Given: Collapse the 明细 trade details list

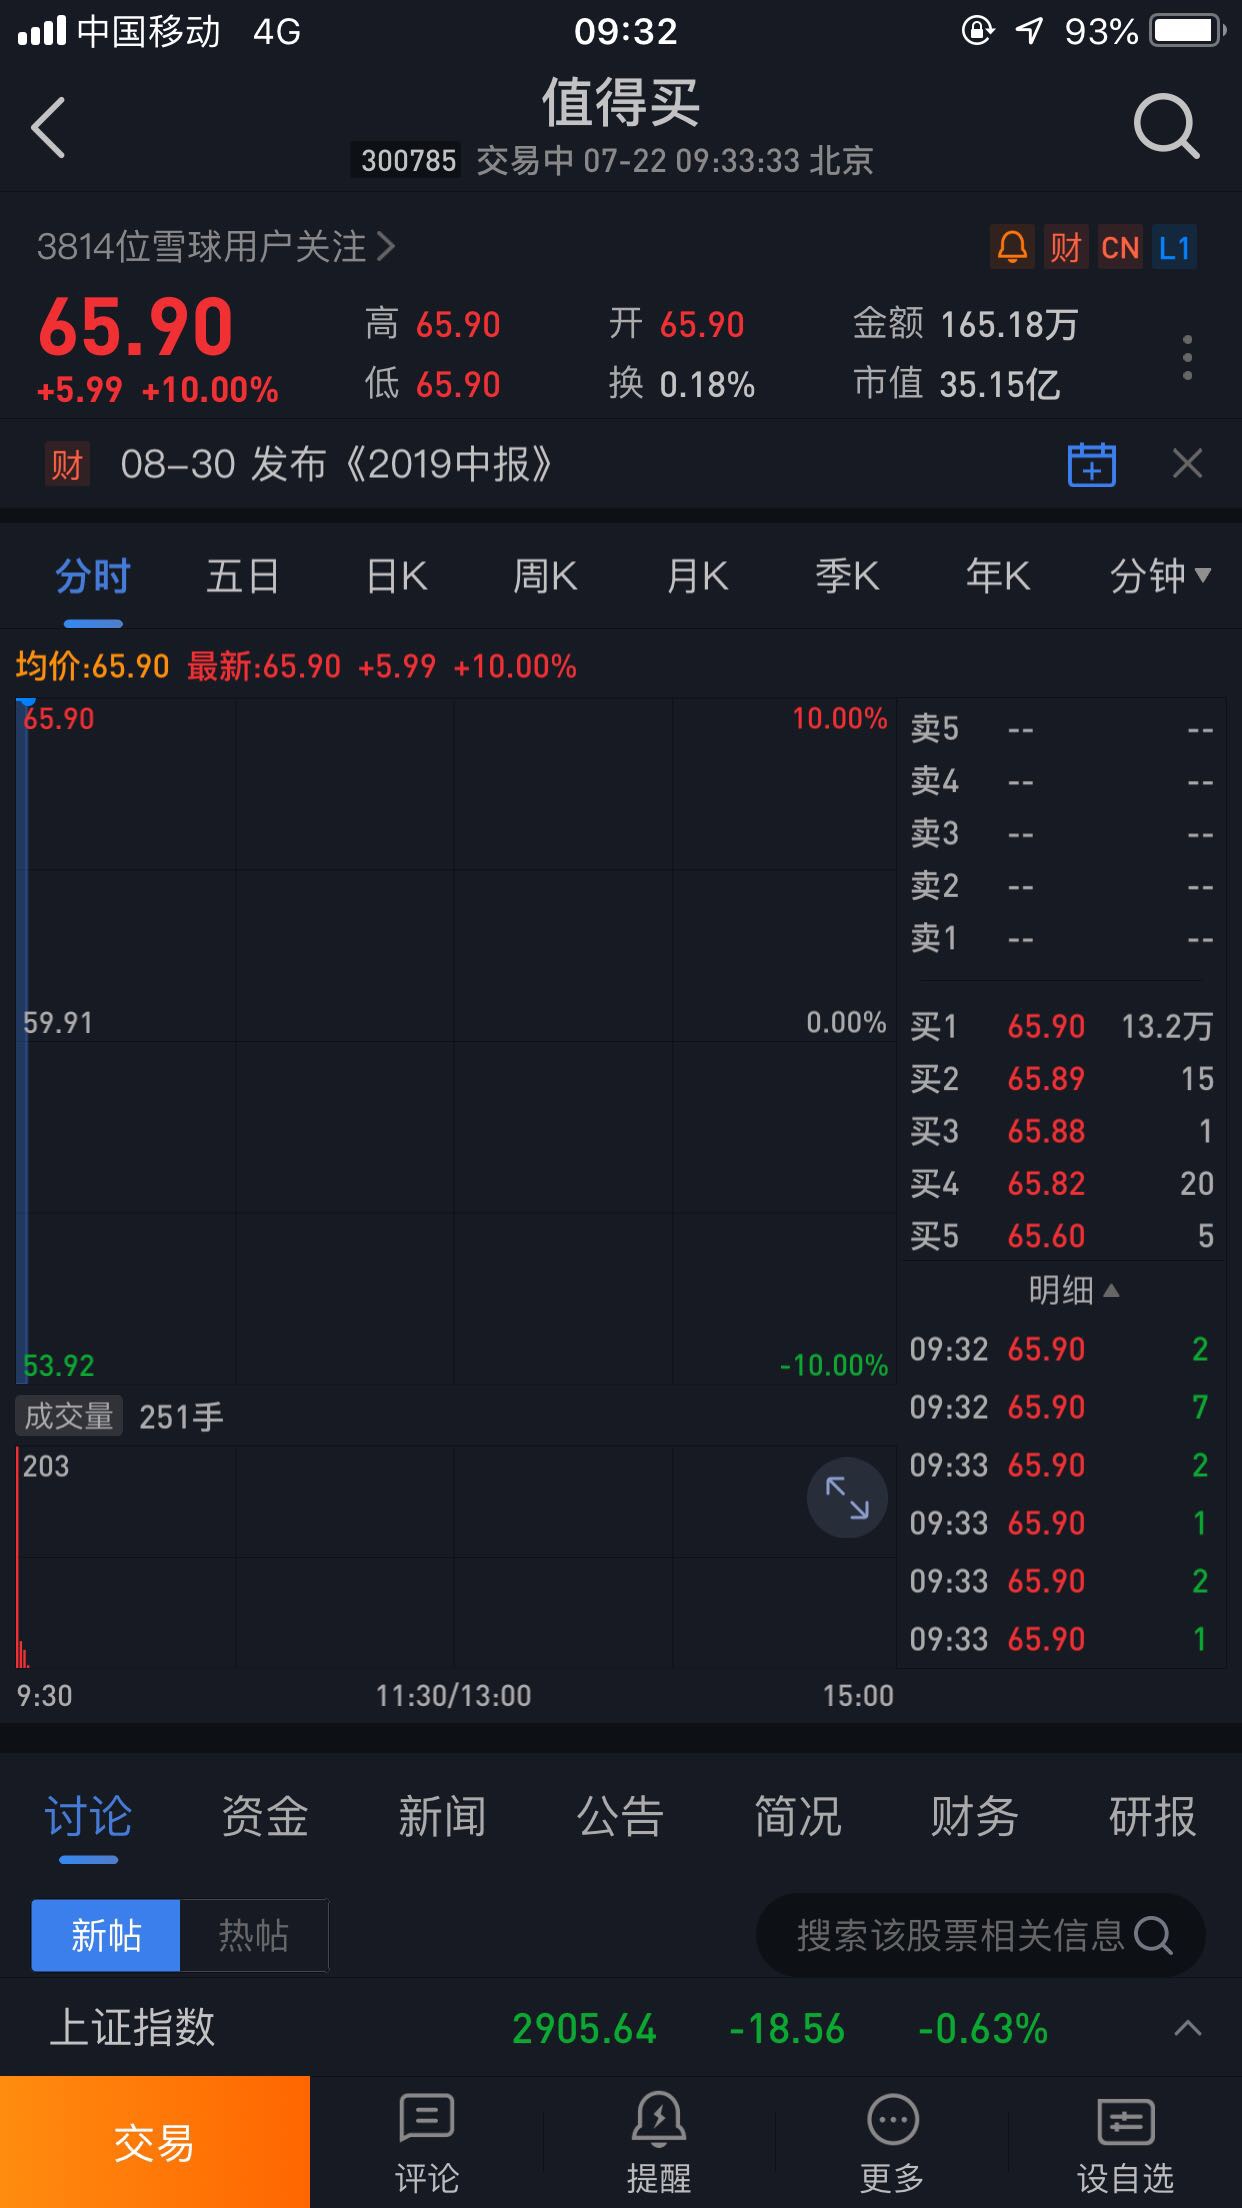Looking at the screenshot, I should pyautogui.click(x=1073, y=1291).
